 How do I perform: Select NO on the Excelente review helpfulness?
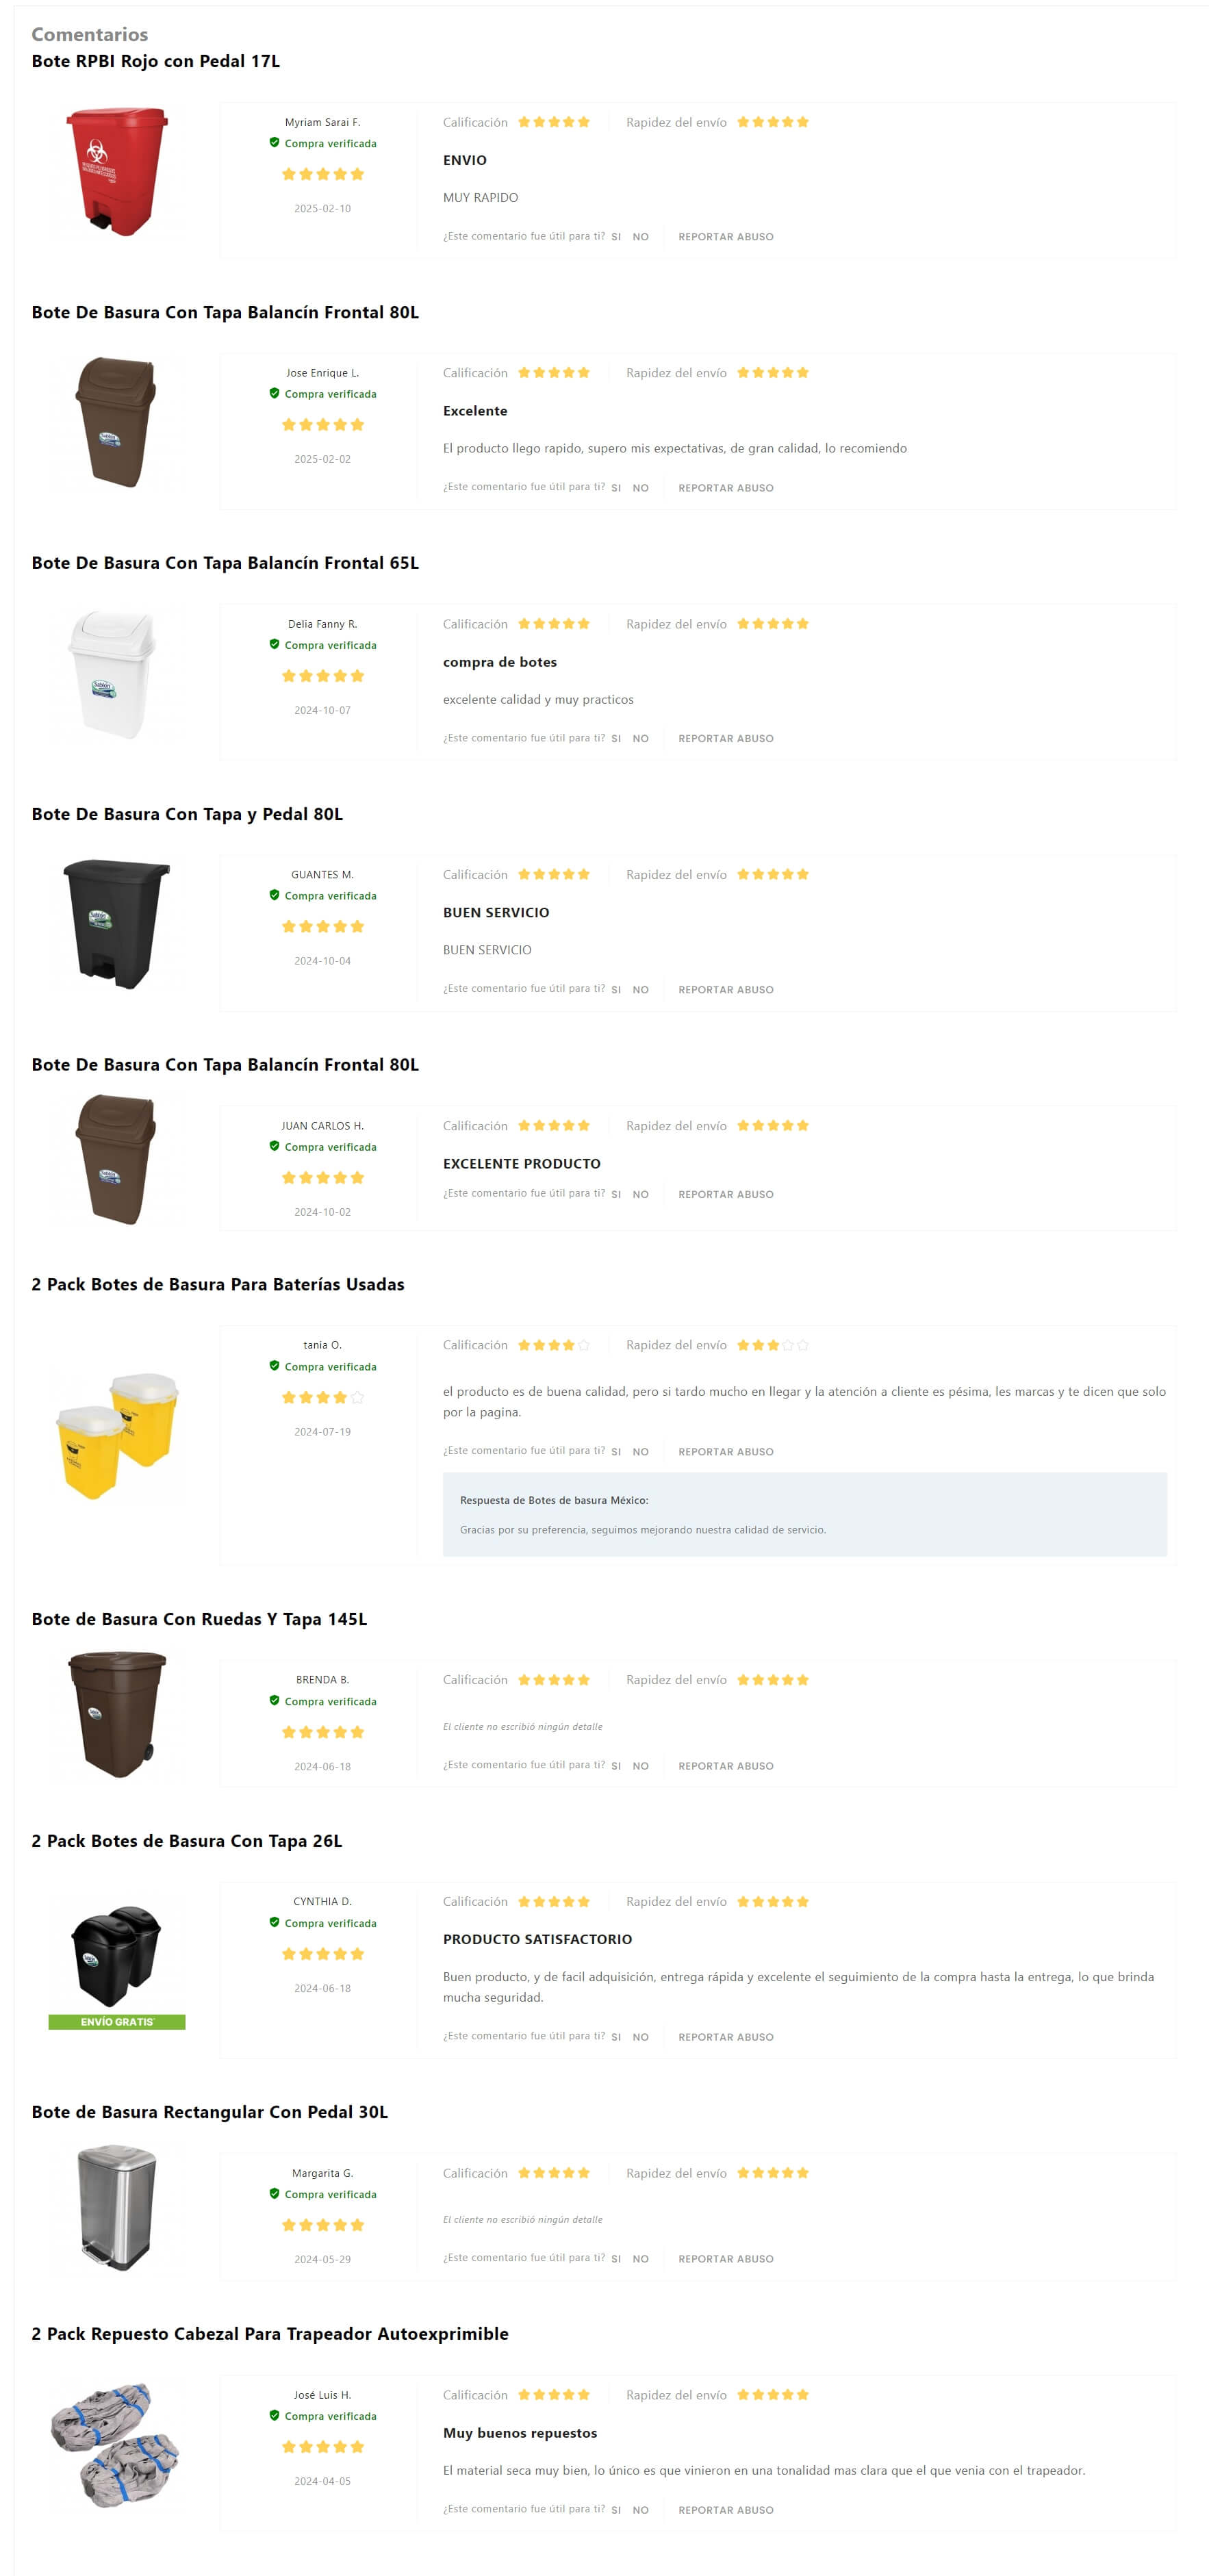click(x=640, y=488)
